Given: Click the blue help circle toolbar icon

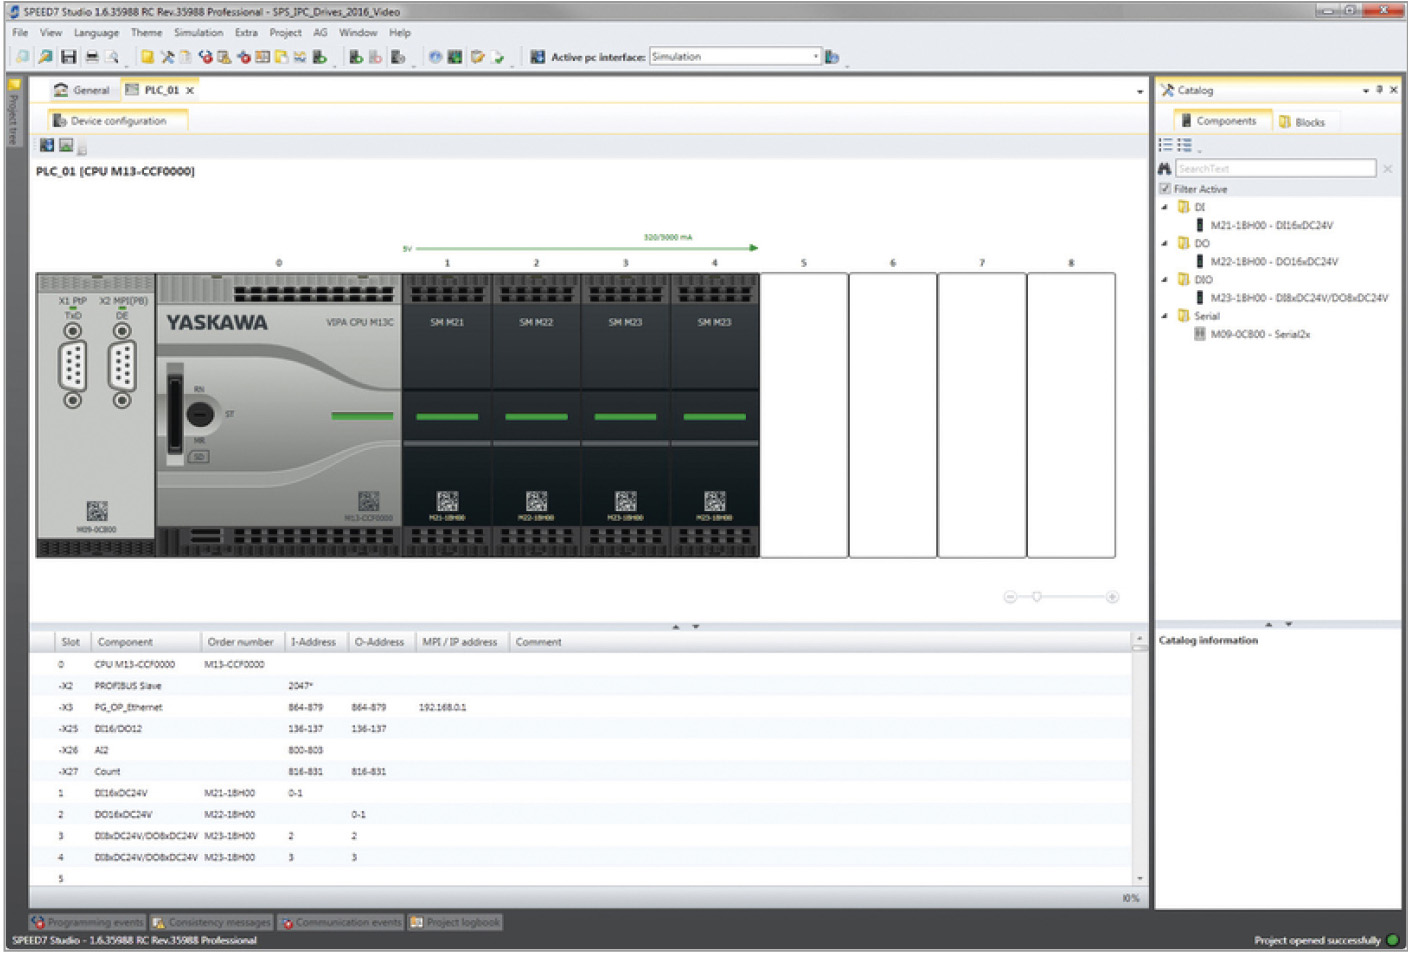Looking at the screenshot, I should click(x=435, y=57).
